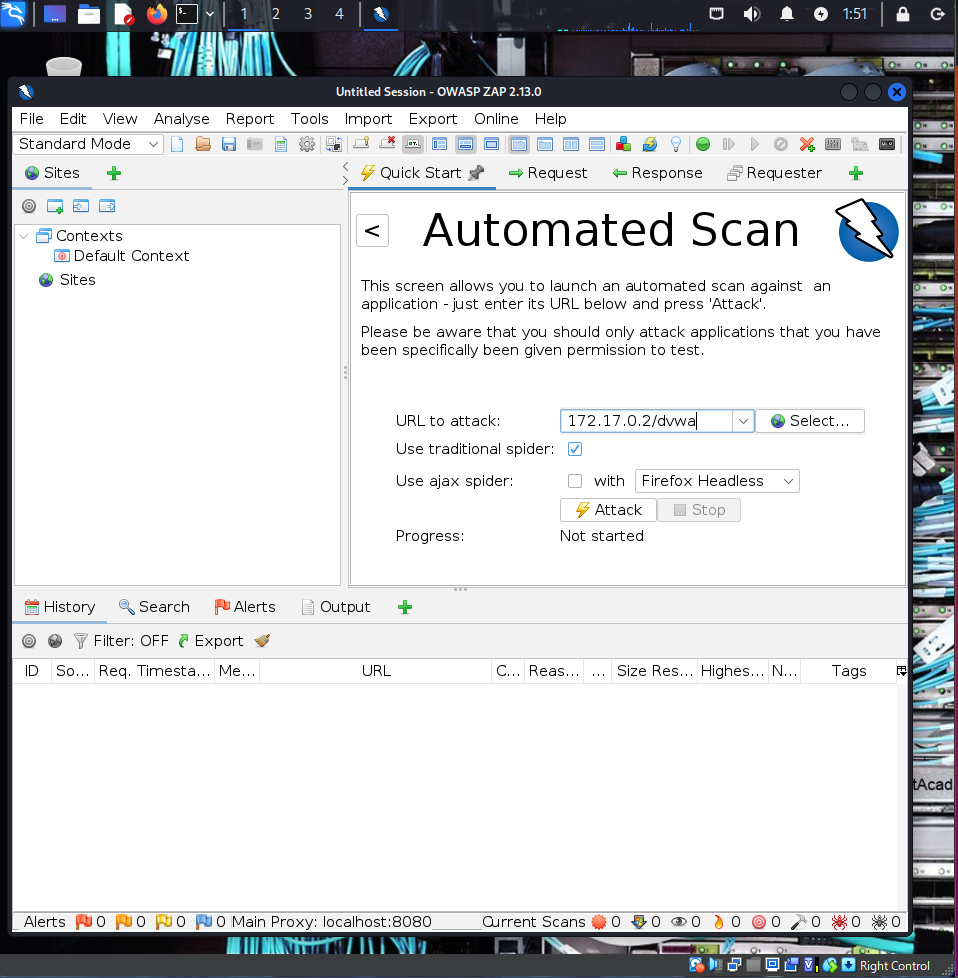Click the target scope icon in Sites panel

[x=29, y=206]
